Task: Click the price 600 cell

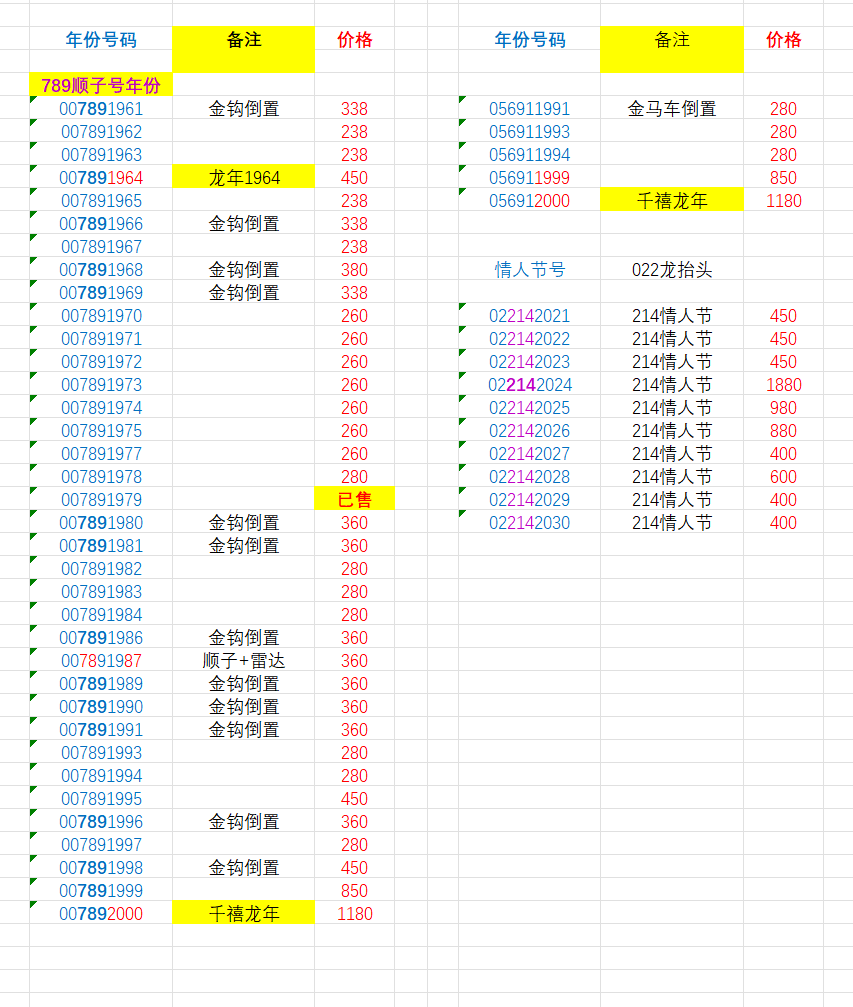Action: tap(784, 477)
